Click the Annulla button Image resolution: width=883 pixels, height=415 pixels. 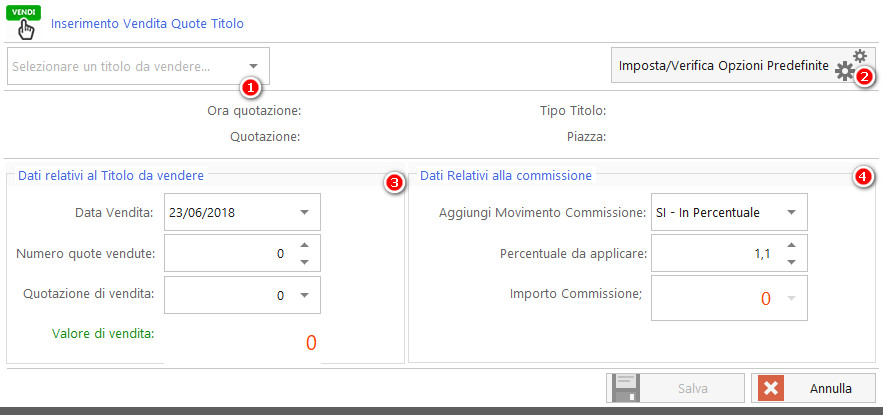point(813,388)
